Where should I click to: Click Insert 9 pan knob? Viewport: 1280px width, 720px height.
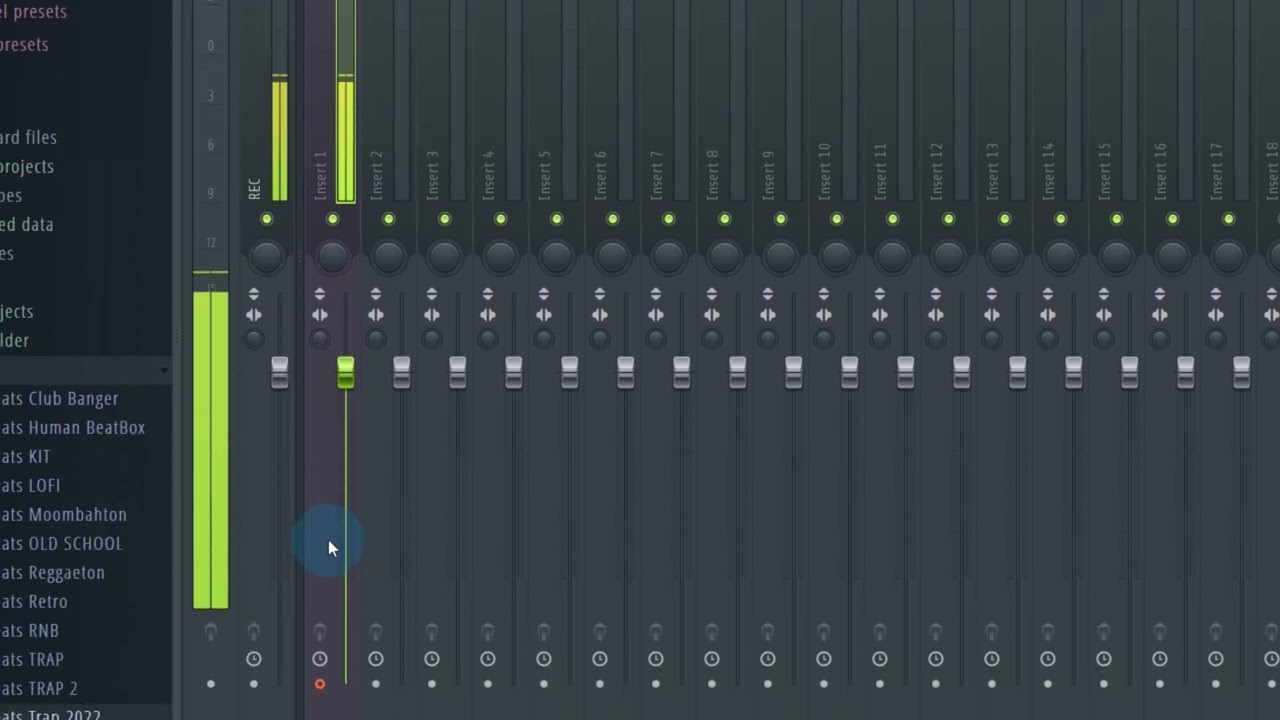click(x=781, y=257)
